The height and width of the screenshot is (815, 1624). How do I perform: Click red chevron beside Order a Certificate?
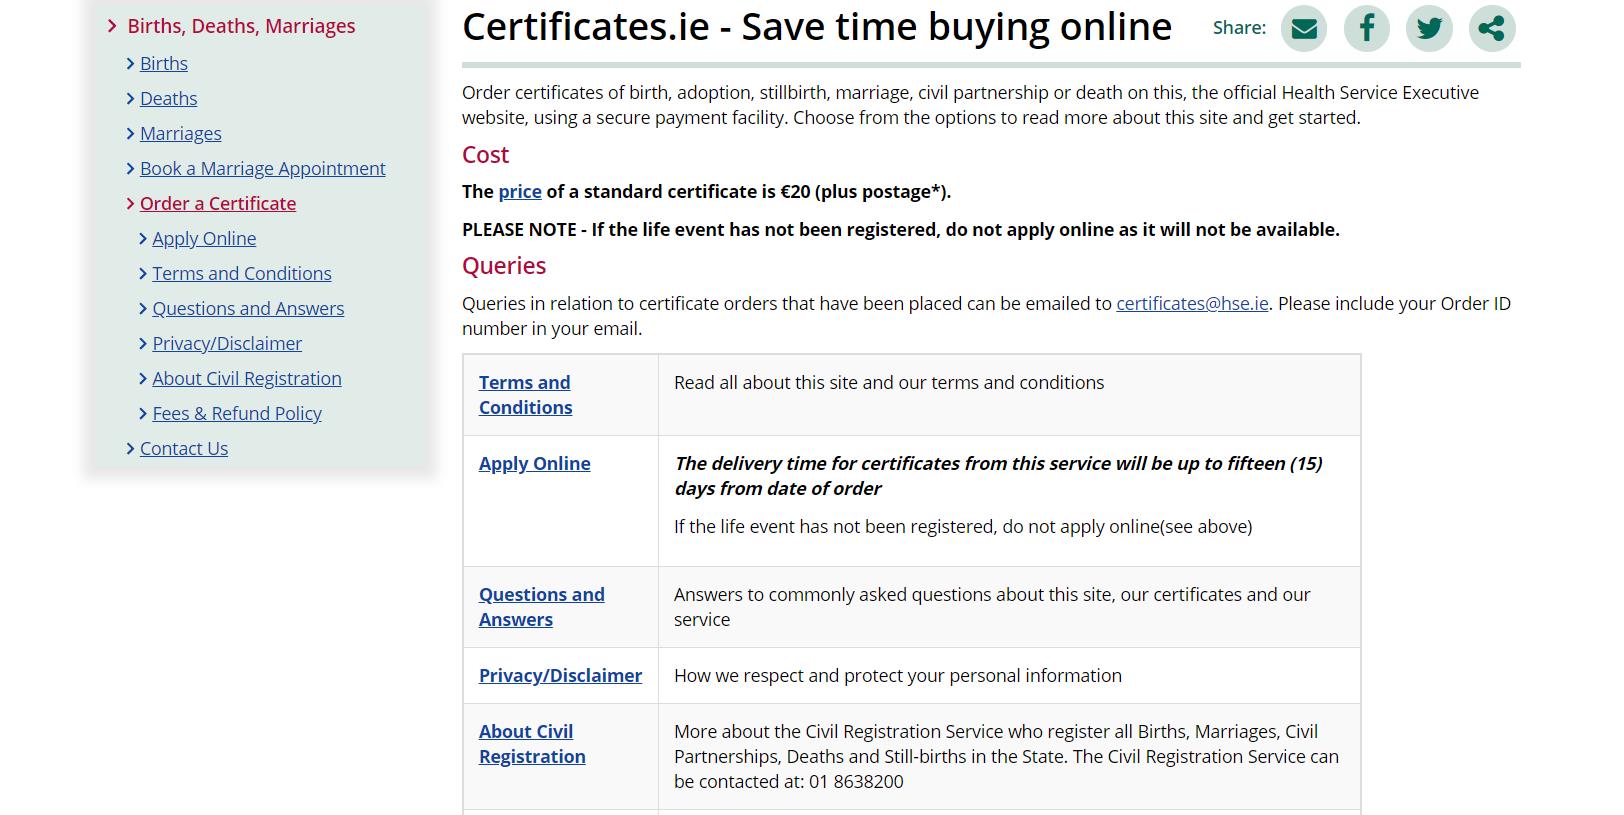point(130,204)
